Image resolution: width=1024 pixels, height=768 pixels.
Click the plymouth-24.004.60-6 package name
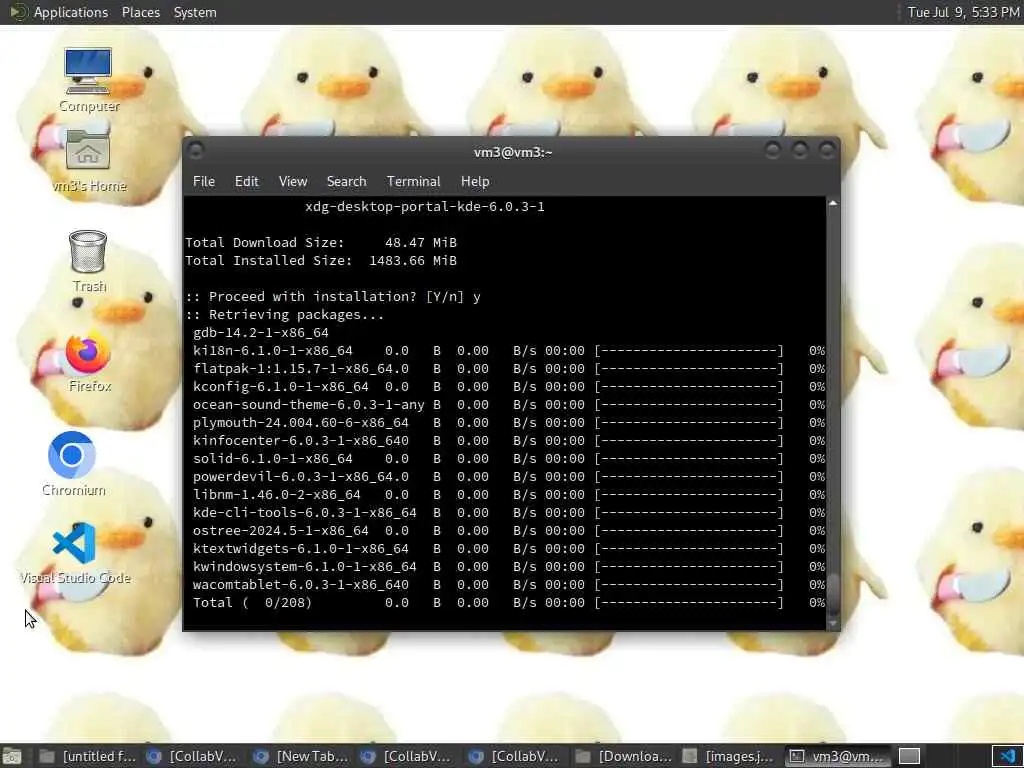coord(300,423)
